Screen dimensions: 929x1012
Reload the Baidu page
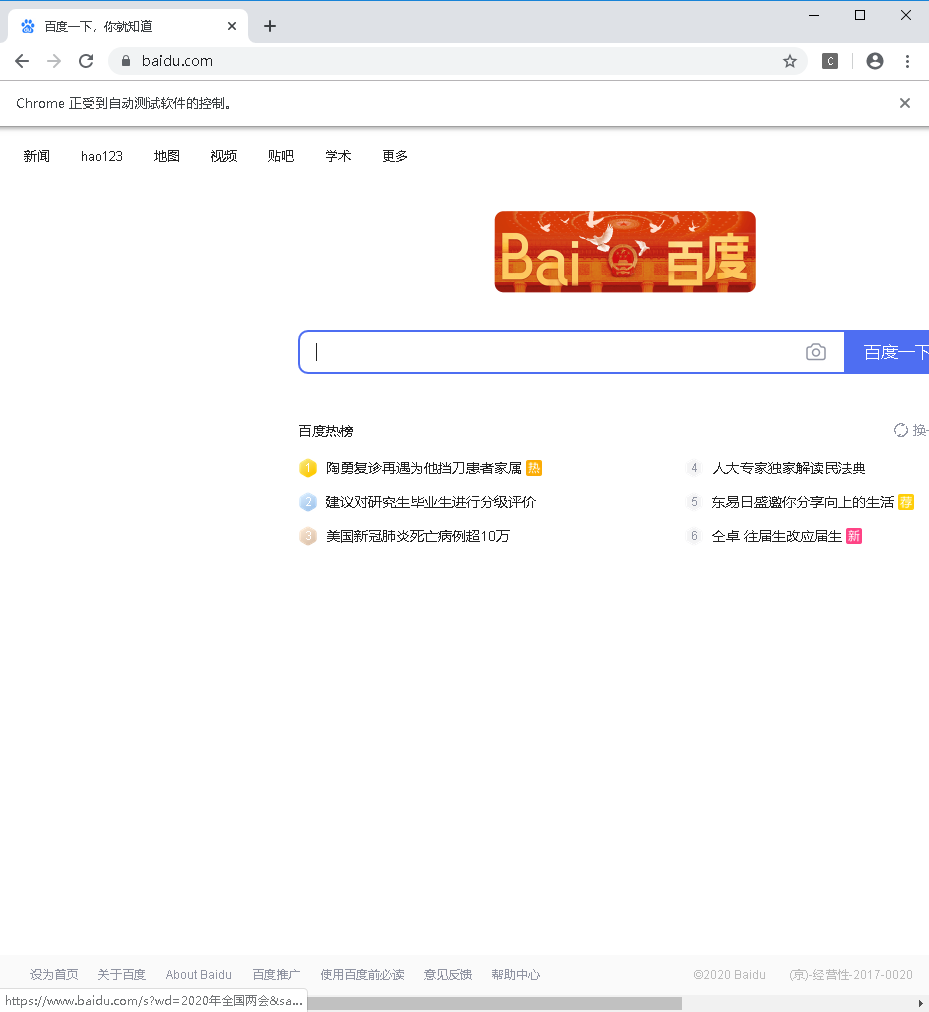[x=86, y=61]
